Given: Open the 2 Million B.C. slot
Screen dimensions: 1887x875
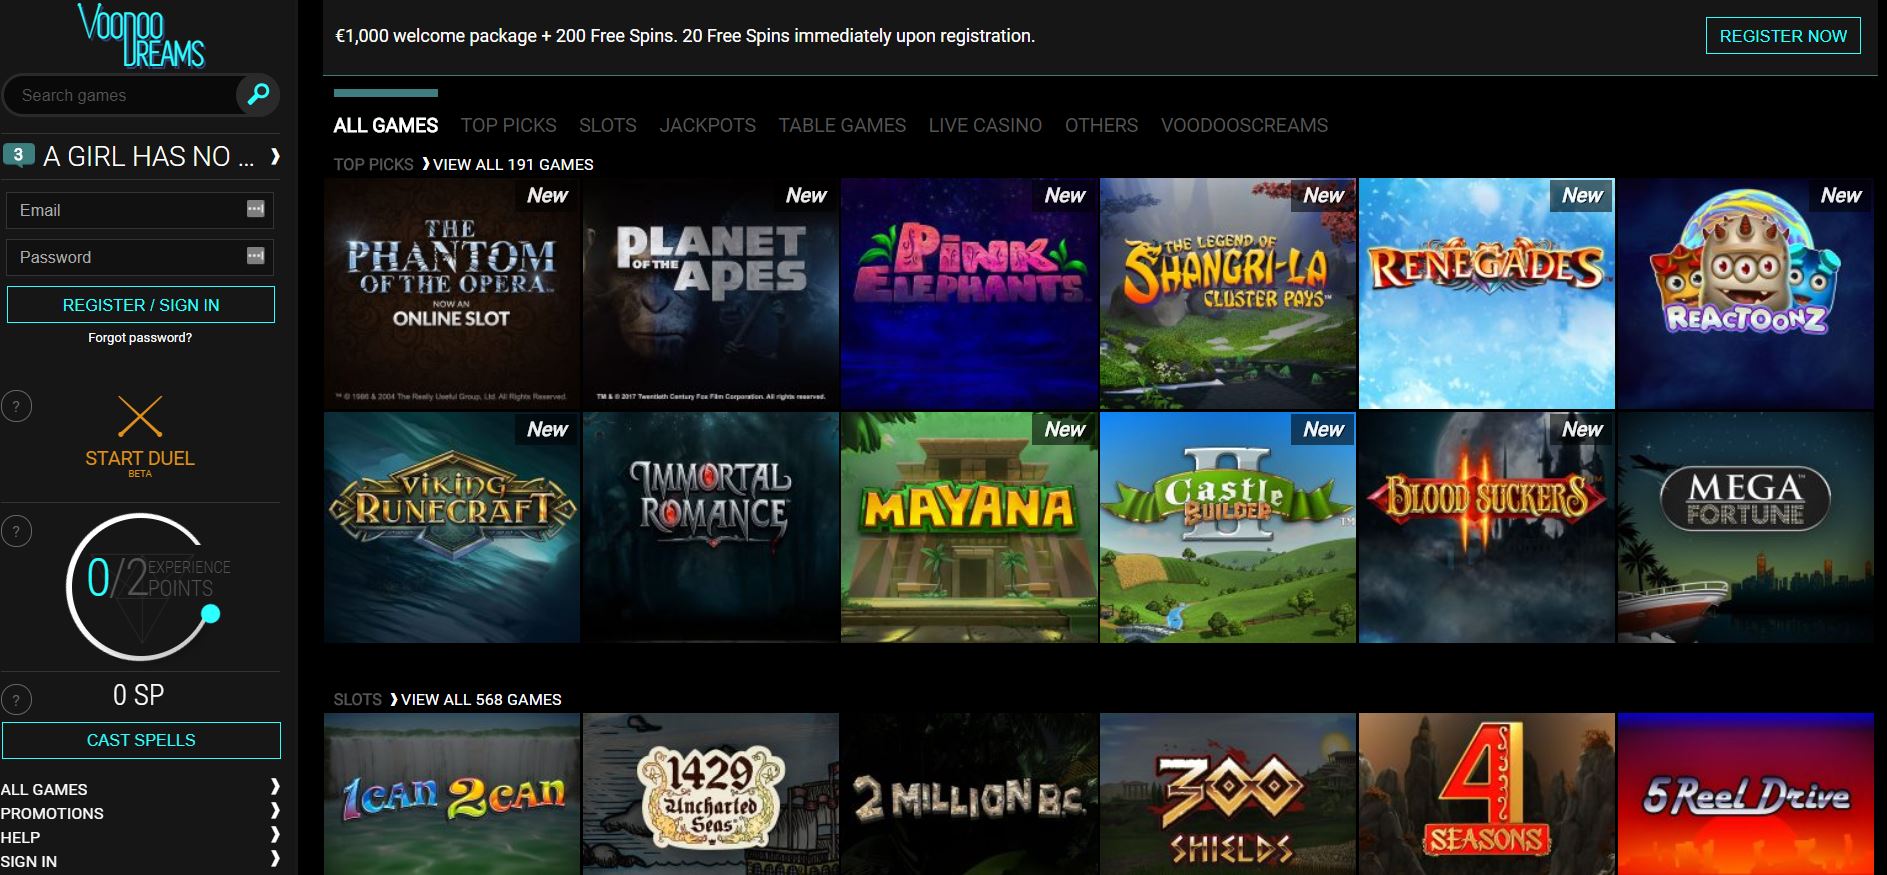Looking at the screenshot, I should (x=969, y=794).
